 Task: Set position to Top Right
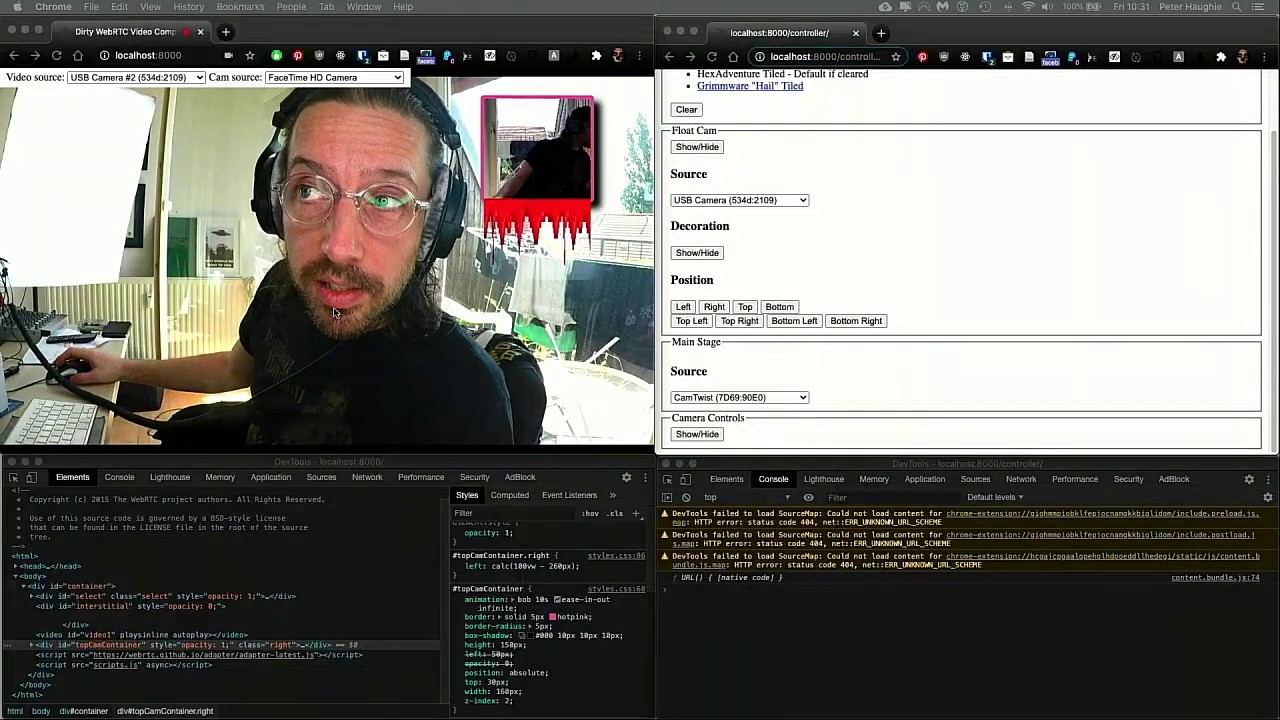740,321
